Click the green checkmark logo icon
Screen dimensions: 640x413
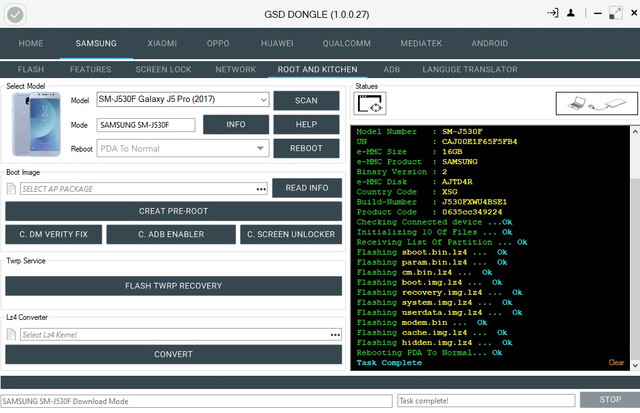click(16, 15)
